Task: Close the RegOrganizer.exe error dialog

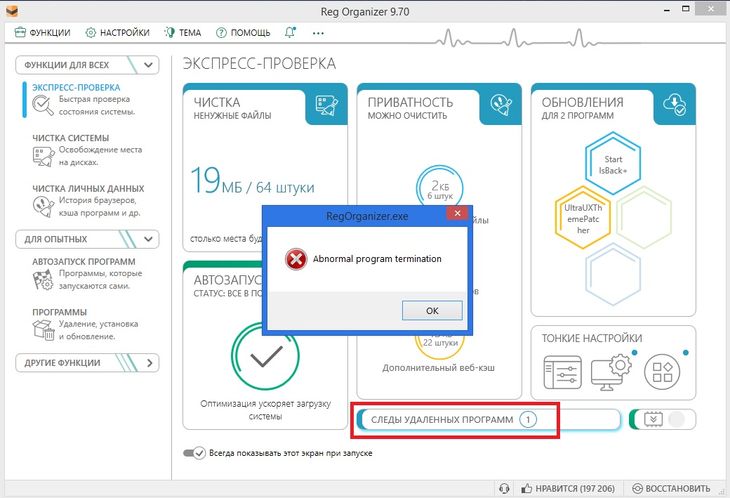Action: pyautogui.click(x=457, y=213)
